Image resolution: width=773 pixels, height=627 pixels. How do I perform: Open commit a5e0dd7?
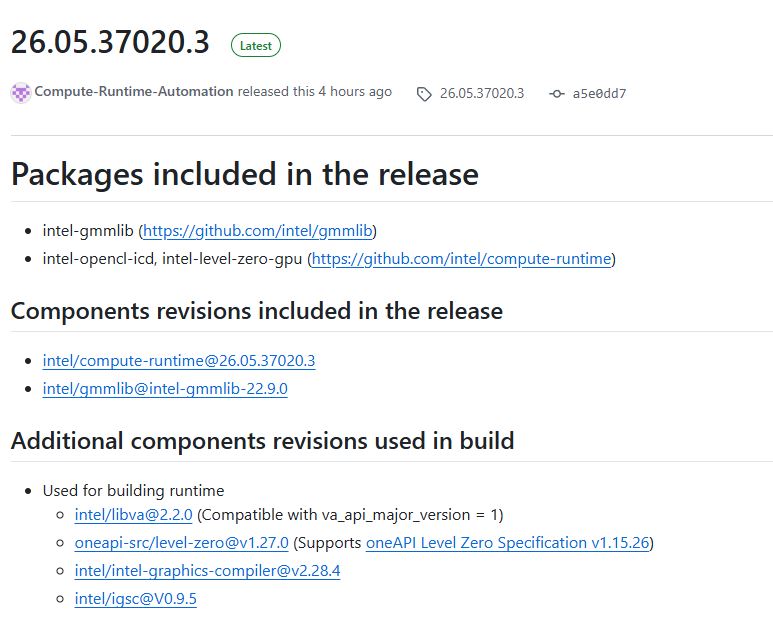pos(599,94)
